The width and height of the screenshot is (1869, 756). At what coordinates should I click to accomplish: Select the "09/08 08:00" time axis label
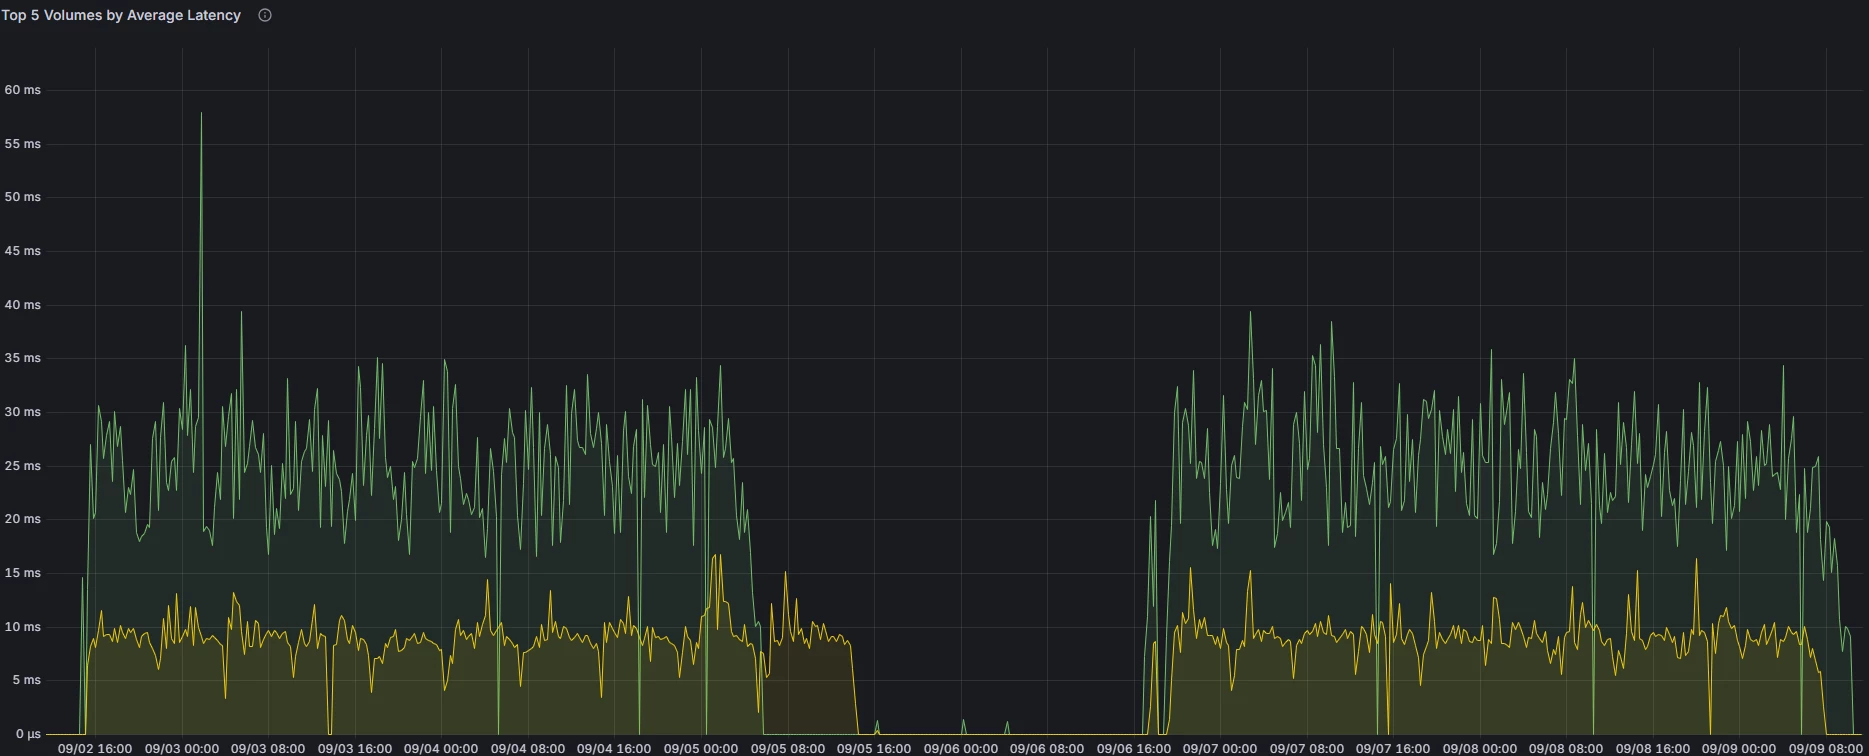[x=1566, y=748]
